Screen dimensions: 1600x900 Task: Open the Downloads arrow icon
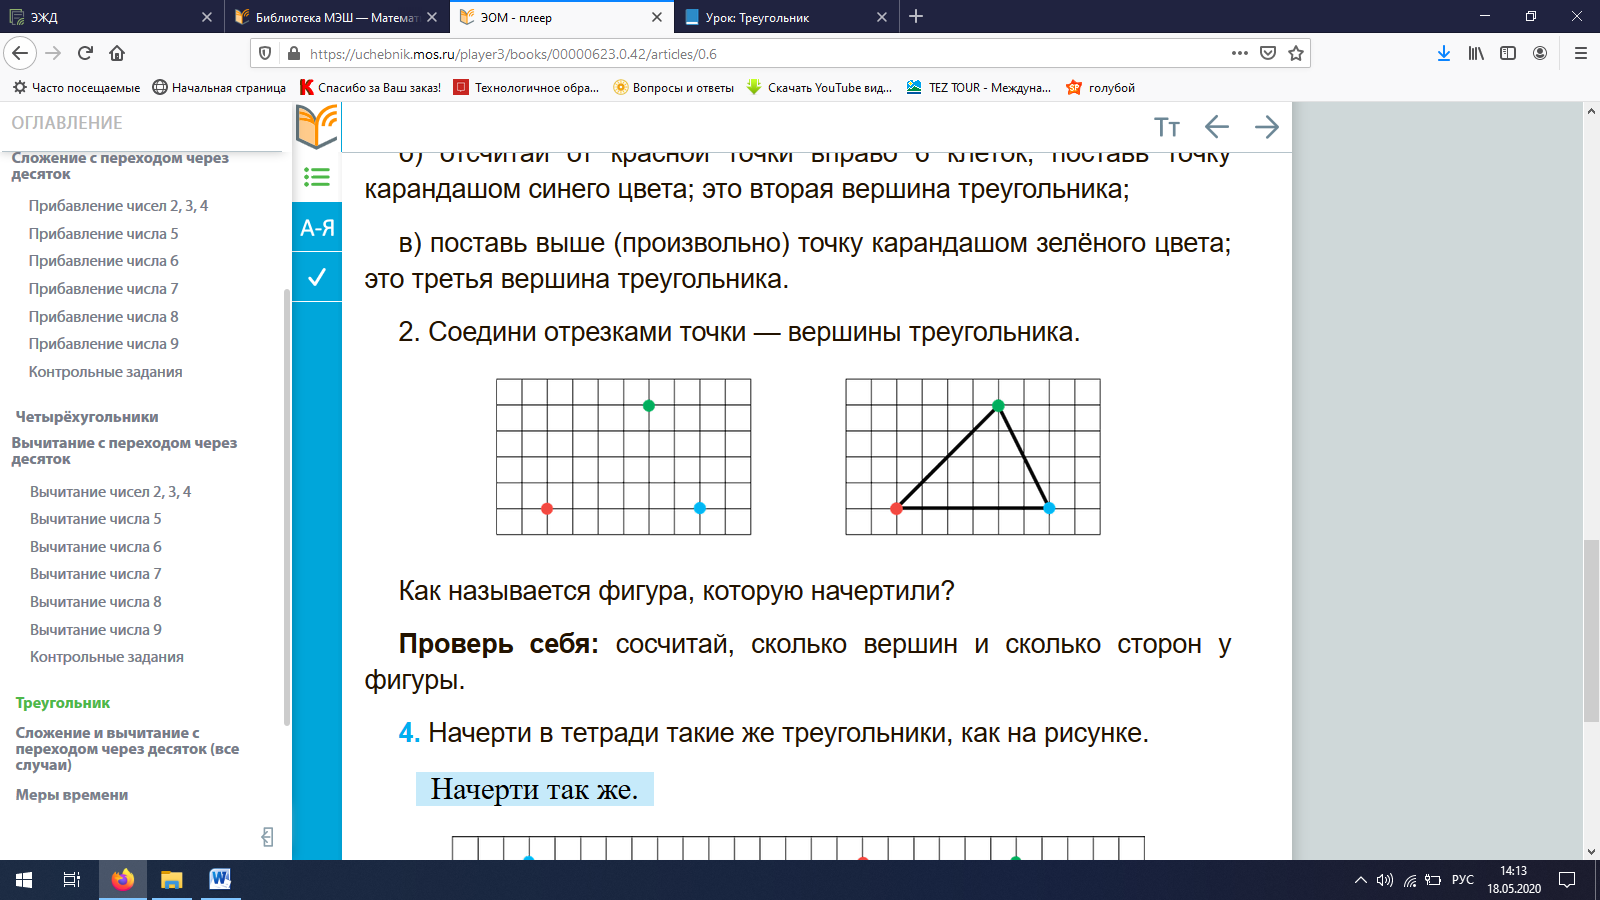tap(1444, 53)
